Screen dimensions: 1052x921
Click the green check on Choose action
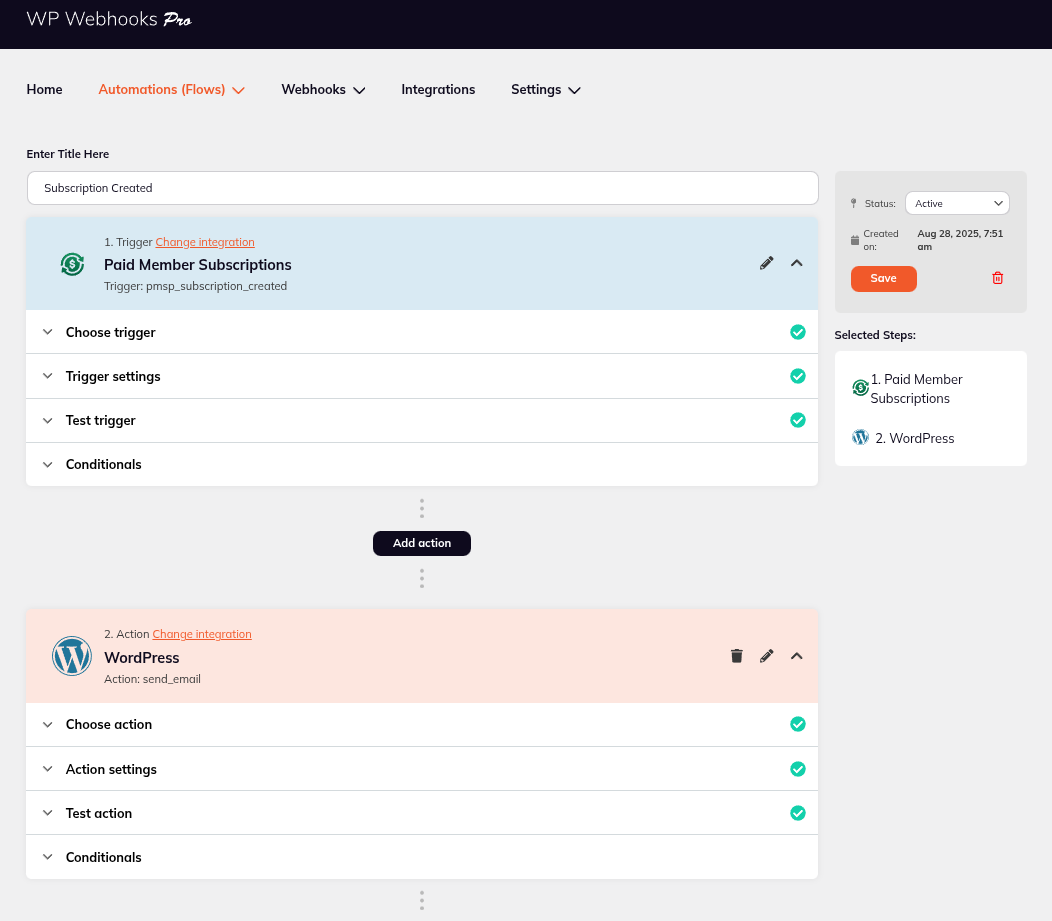click(x=797, y=724)
